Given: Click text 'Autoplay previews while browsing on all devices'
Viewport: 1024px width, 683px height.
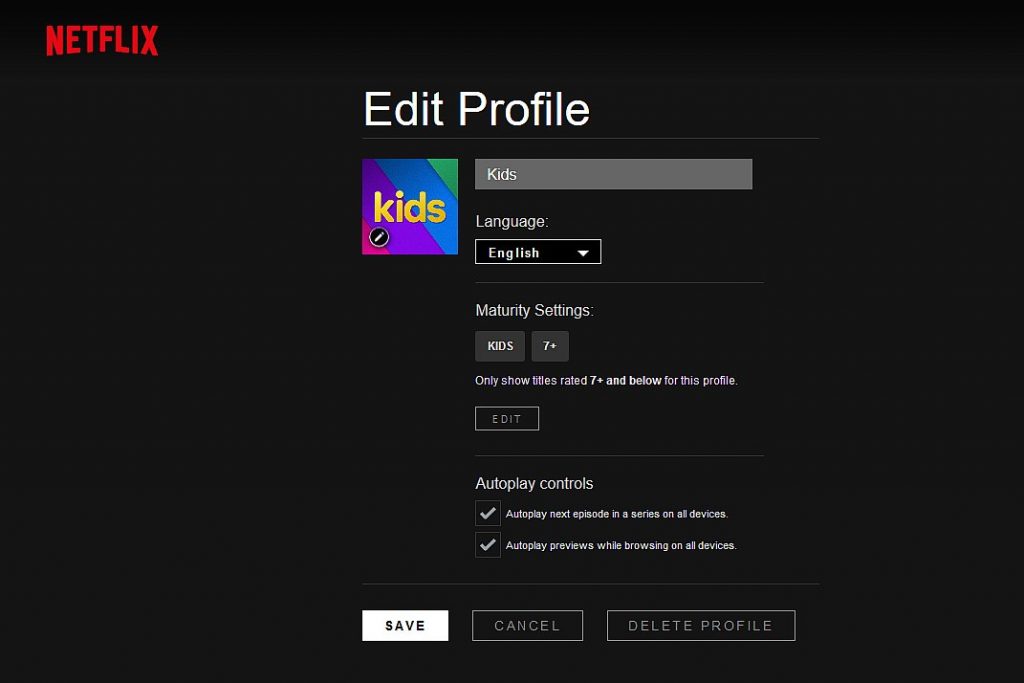Looking at the screenshot, I should click(620, 545).
